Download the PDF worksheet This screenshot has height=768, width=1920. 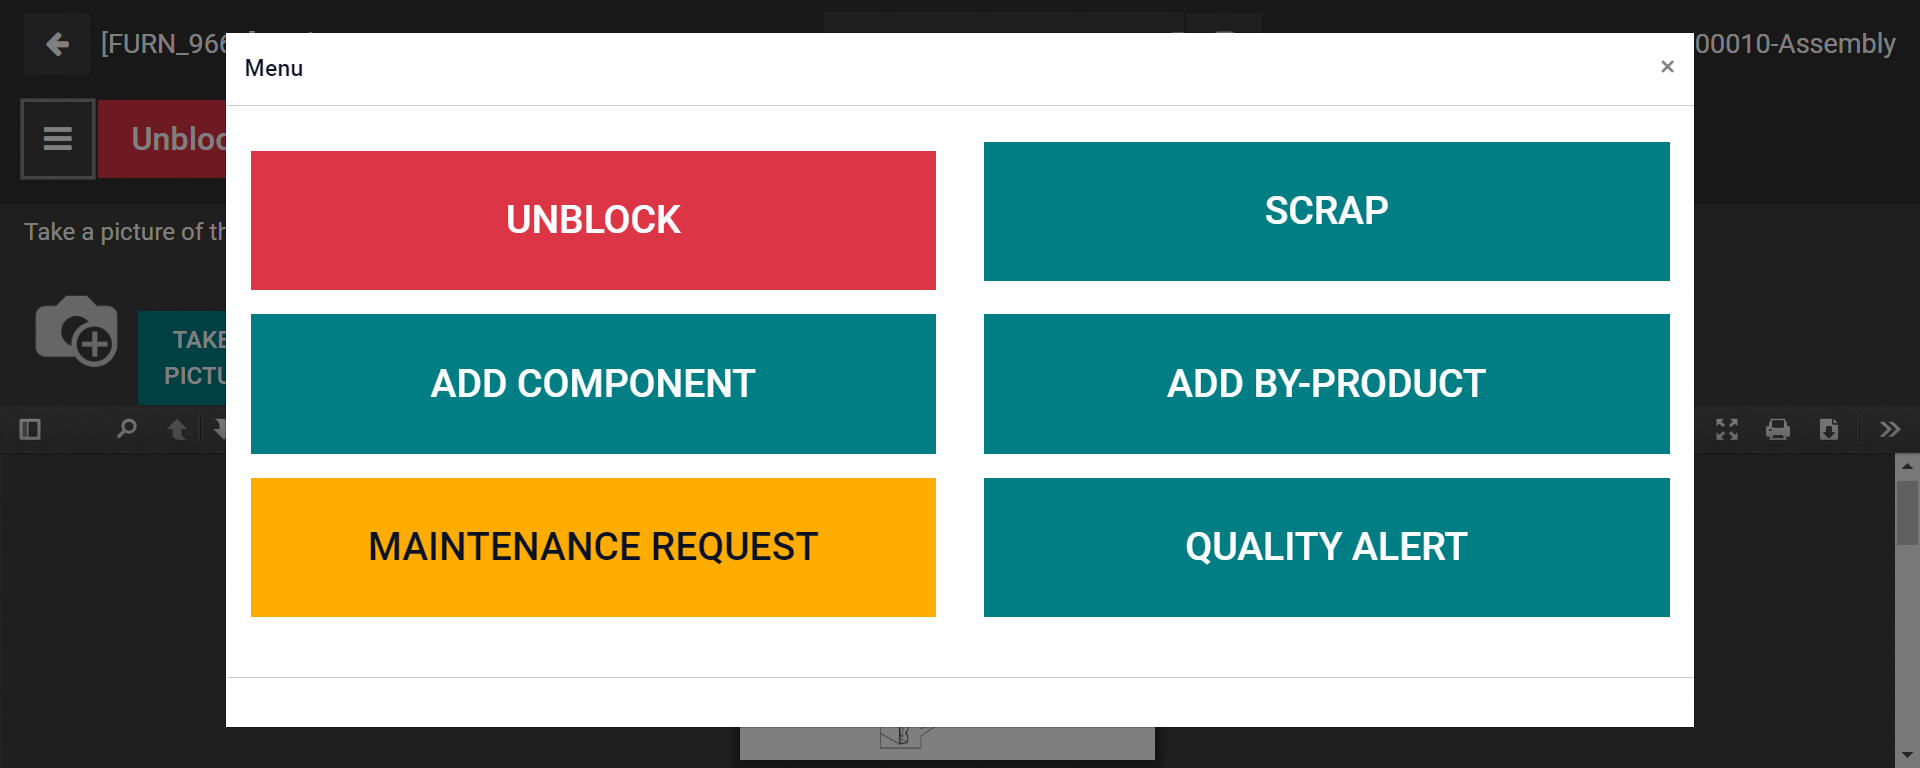(x=1829, y=429)
